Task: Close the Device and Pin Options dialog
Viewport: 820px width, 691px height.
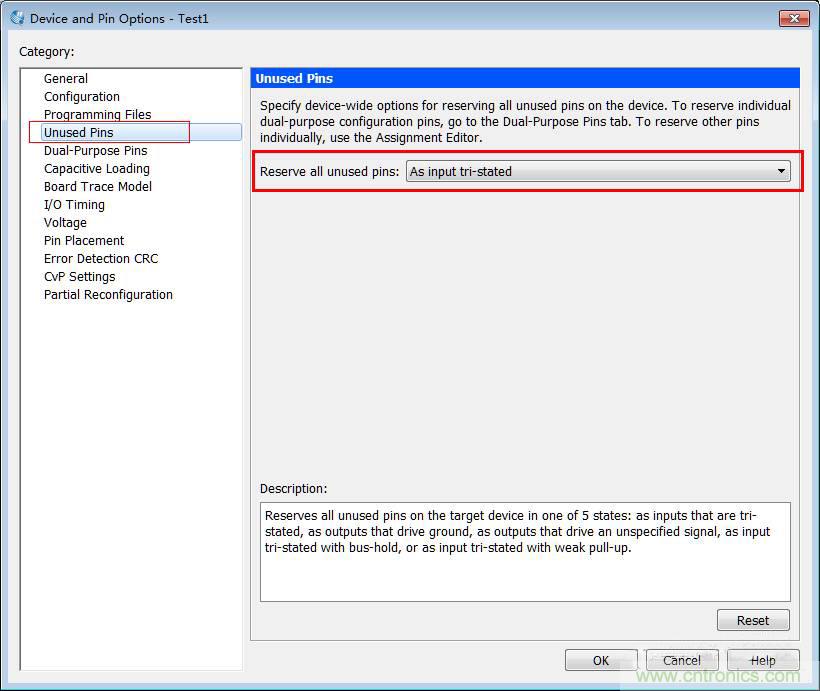Action: [793, 18]
